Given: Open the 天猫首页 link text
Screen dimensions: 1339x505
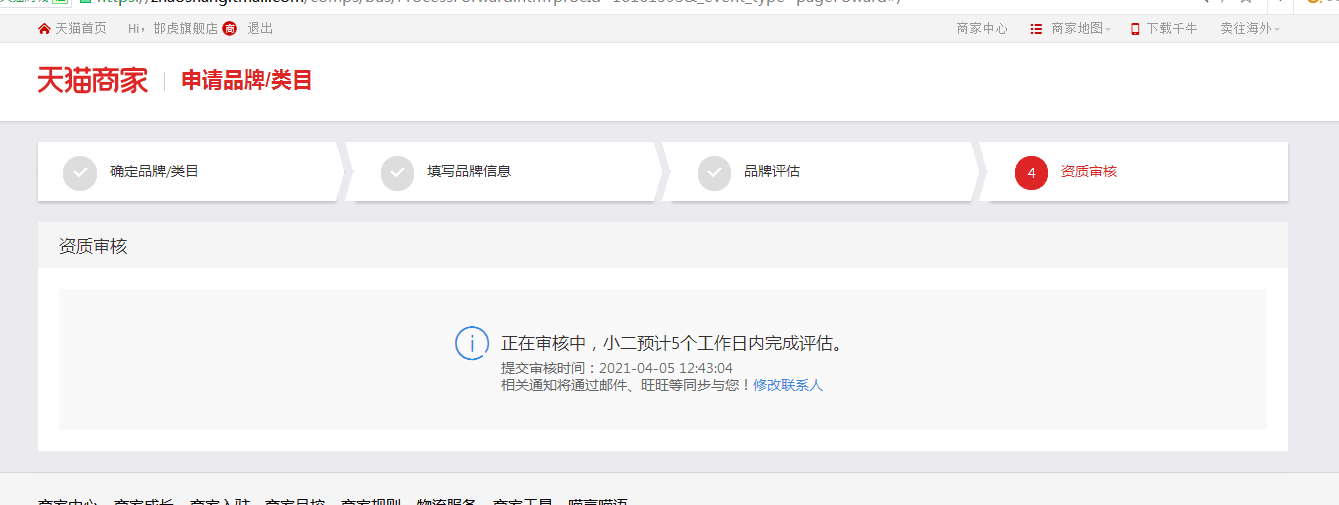Looking at the screenshot, I should pos(80,29).
